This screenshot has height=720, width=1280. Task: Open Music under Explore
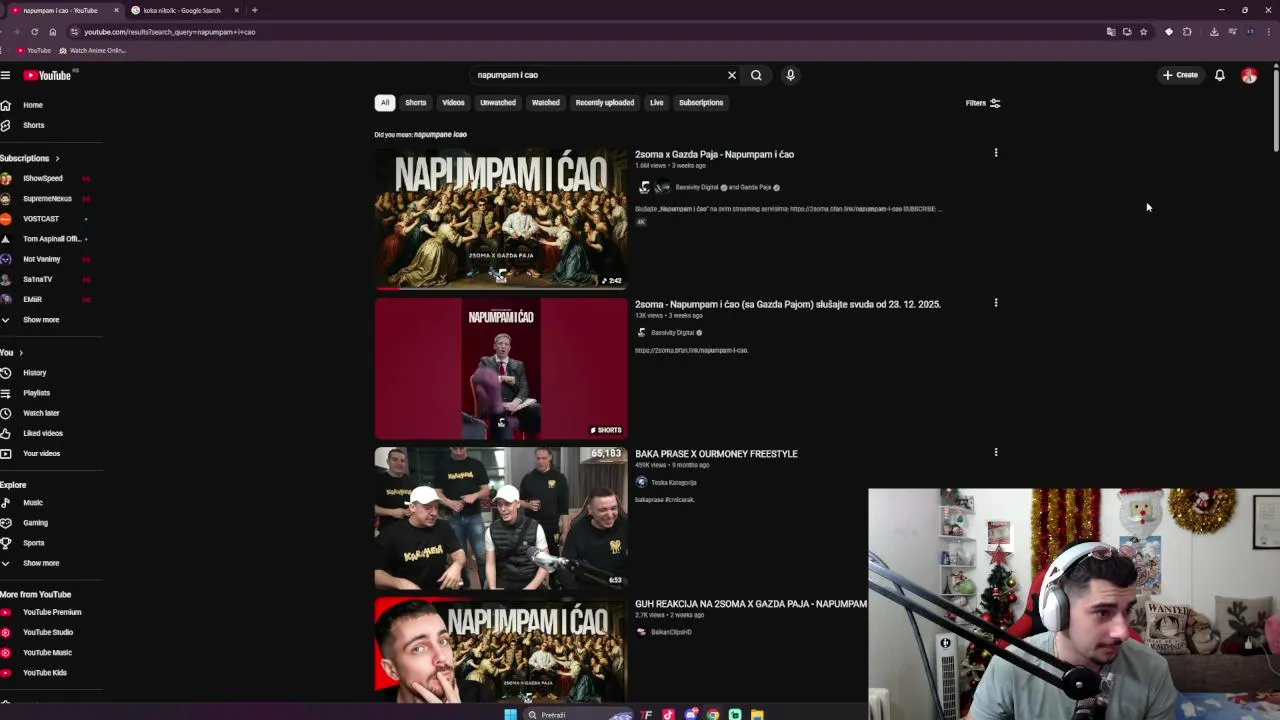pos(33,503)
